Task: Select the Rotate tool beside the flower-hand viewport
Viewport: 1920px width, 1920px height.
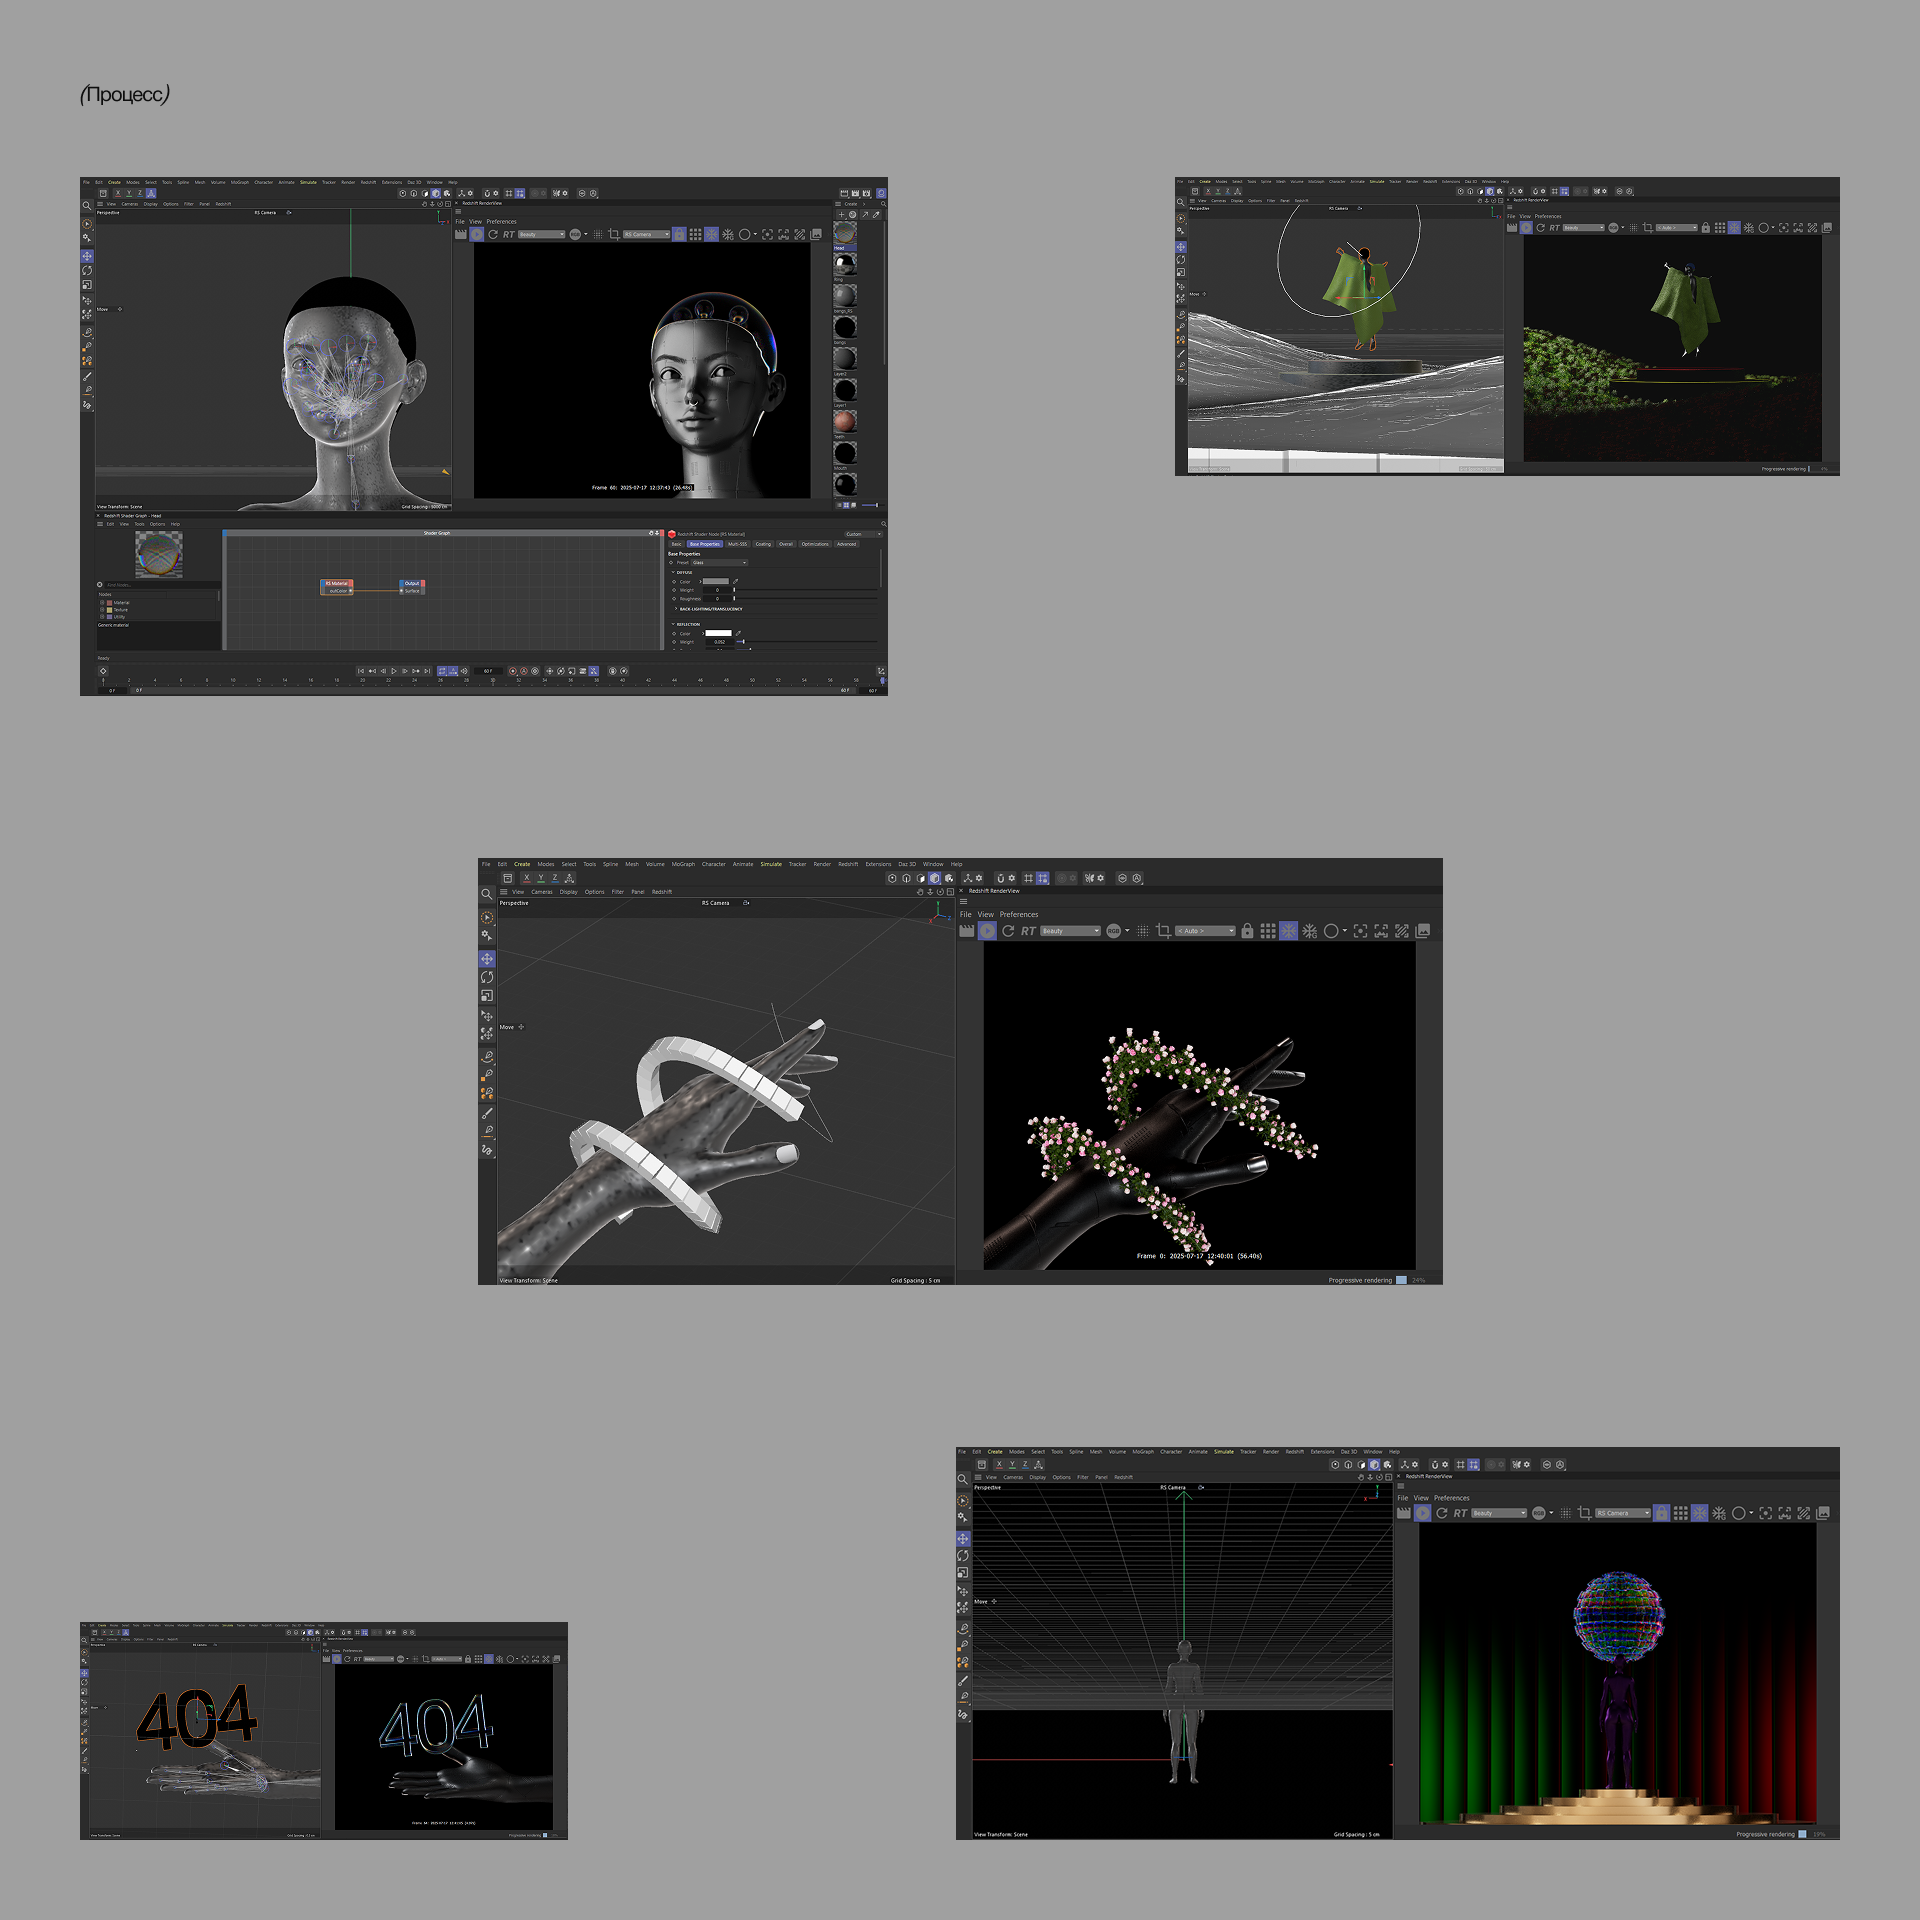Action: click(x=487, y=977)
